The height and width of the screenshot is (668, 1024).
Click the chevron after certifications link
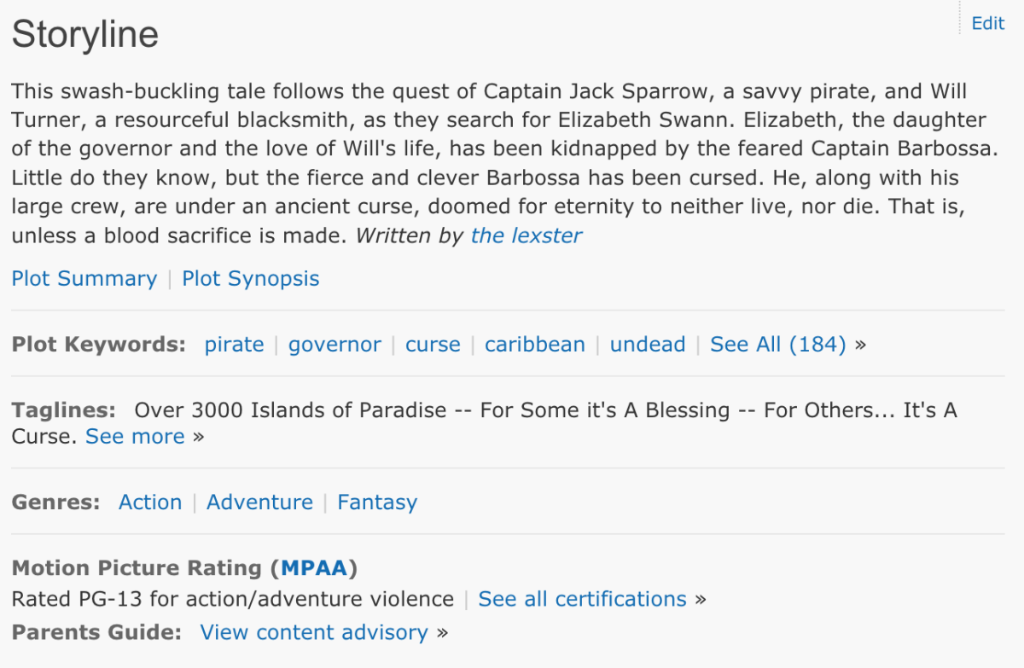point(700,599)
